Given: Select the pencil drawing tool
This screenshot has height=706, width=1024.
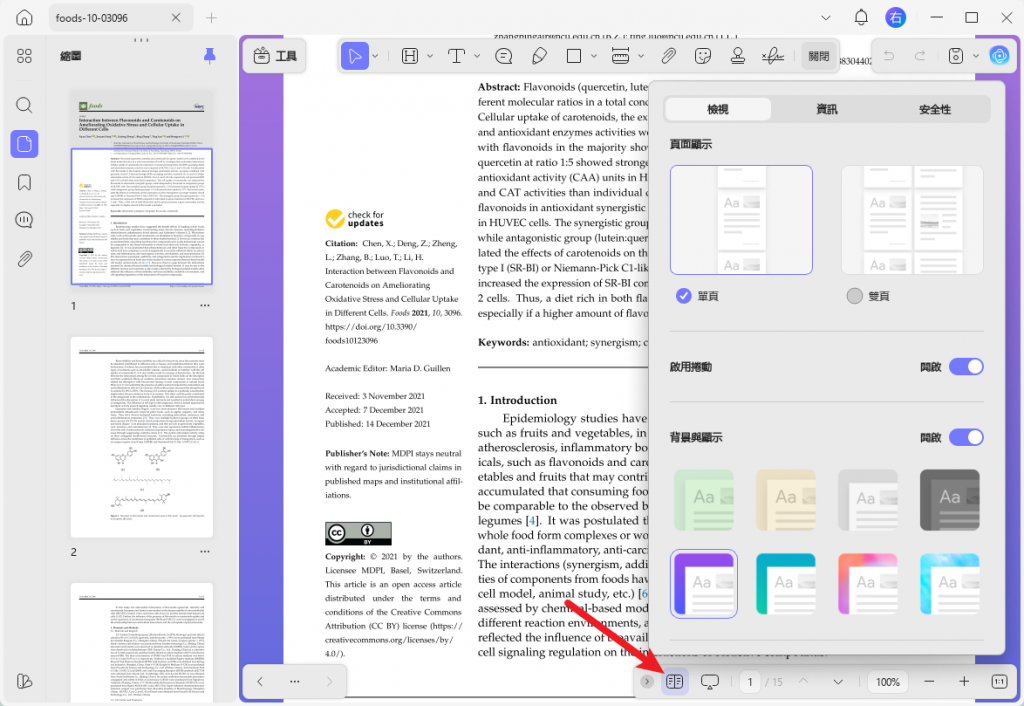Looking at the screenshot, I should [x=539, y=56].
